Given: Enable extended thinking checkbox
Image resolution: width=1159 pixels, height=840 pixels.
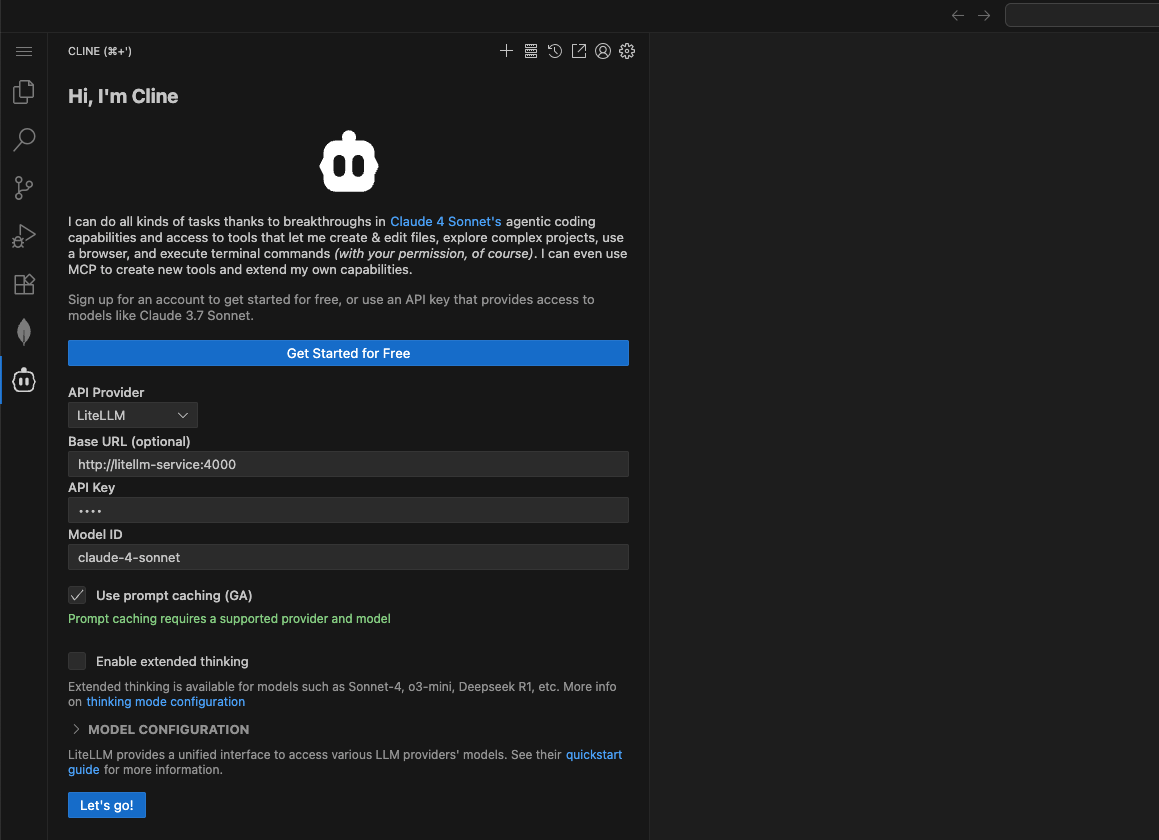Looking at the screenshot, I should 77,661.
